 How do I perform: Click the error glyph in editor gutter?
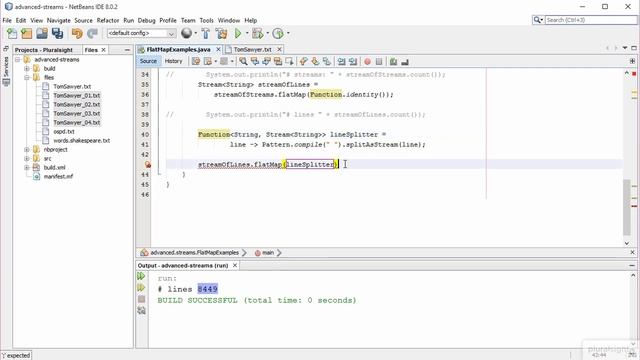click(147, 164)
